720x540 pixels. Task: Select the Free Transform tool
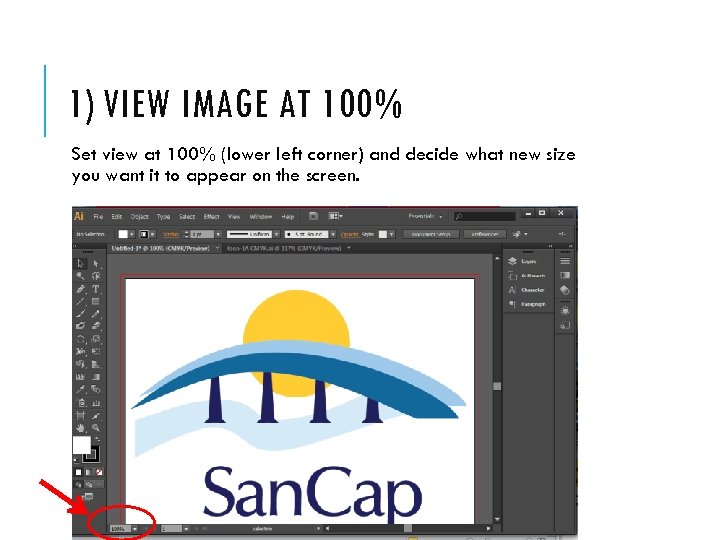pos(96,351)
